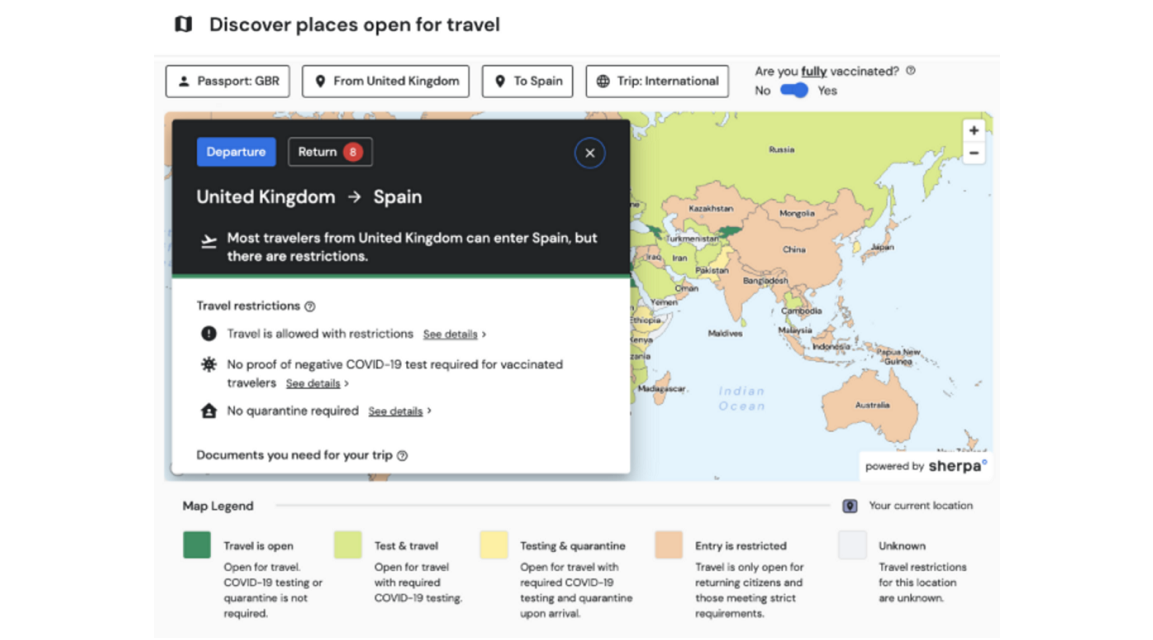This screenshot has height=640, width=1153.
Task: Click the globe icon in Trip button
Action: (x=603, y=81)
